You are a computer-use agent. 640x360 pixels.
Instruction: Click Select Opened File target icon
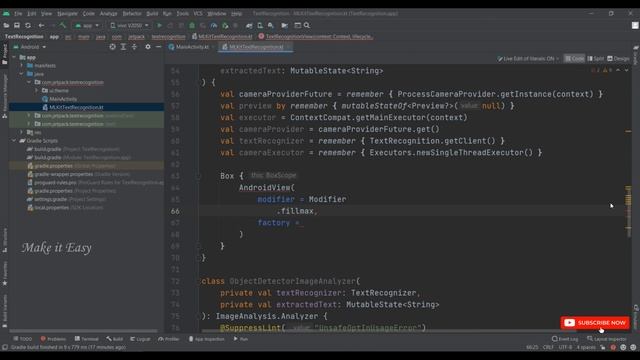112,47
